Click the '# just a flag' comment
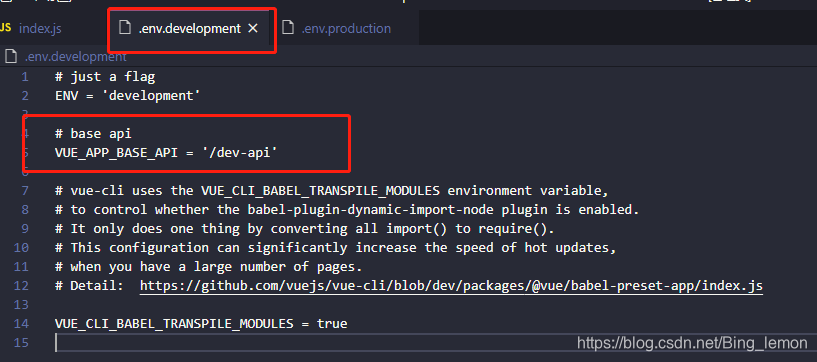The image size is (817, 362). (x=105, y=77)
